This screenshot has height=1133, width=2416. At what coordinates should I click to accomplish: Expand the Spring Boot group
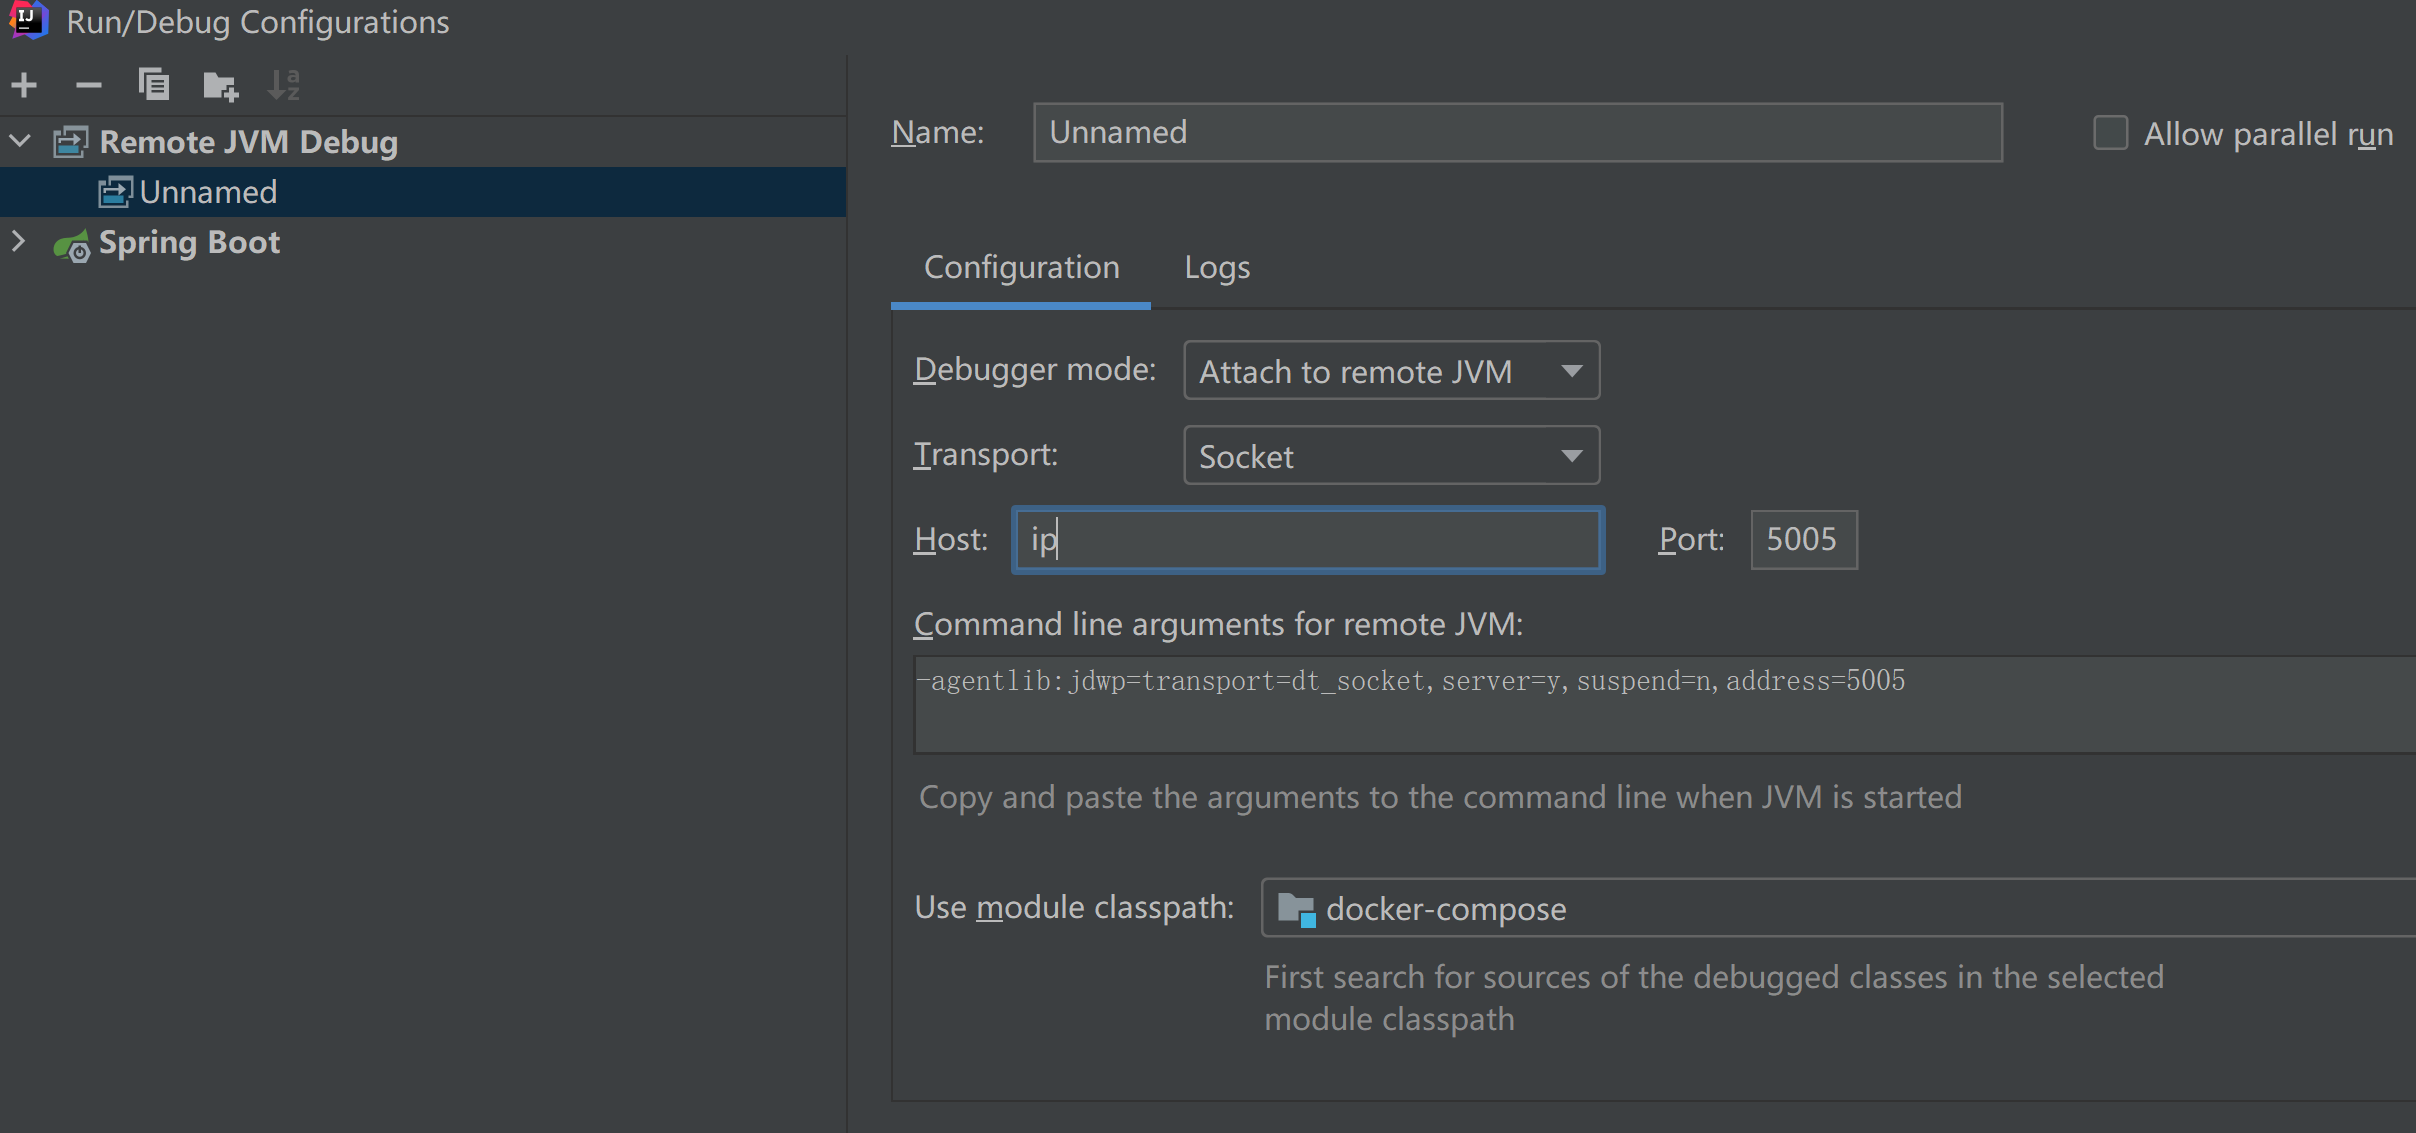pyautogui.click(x=18, y=241)
